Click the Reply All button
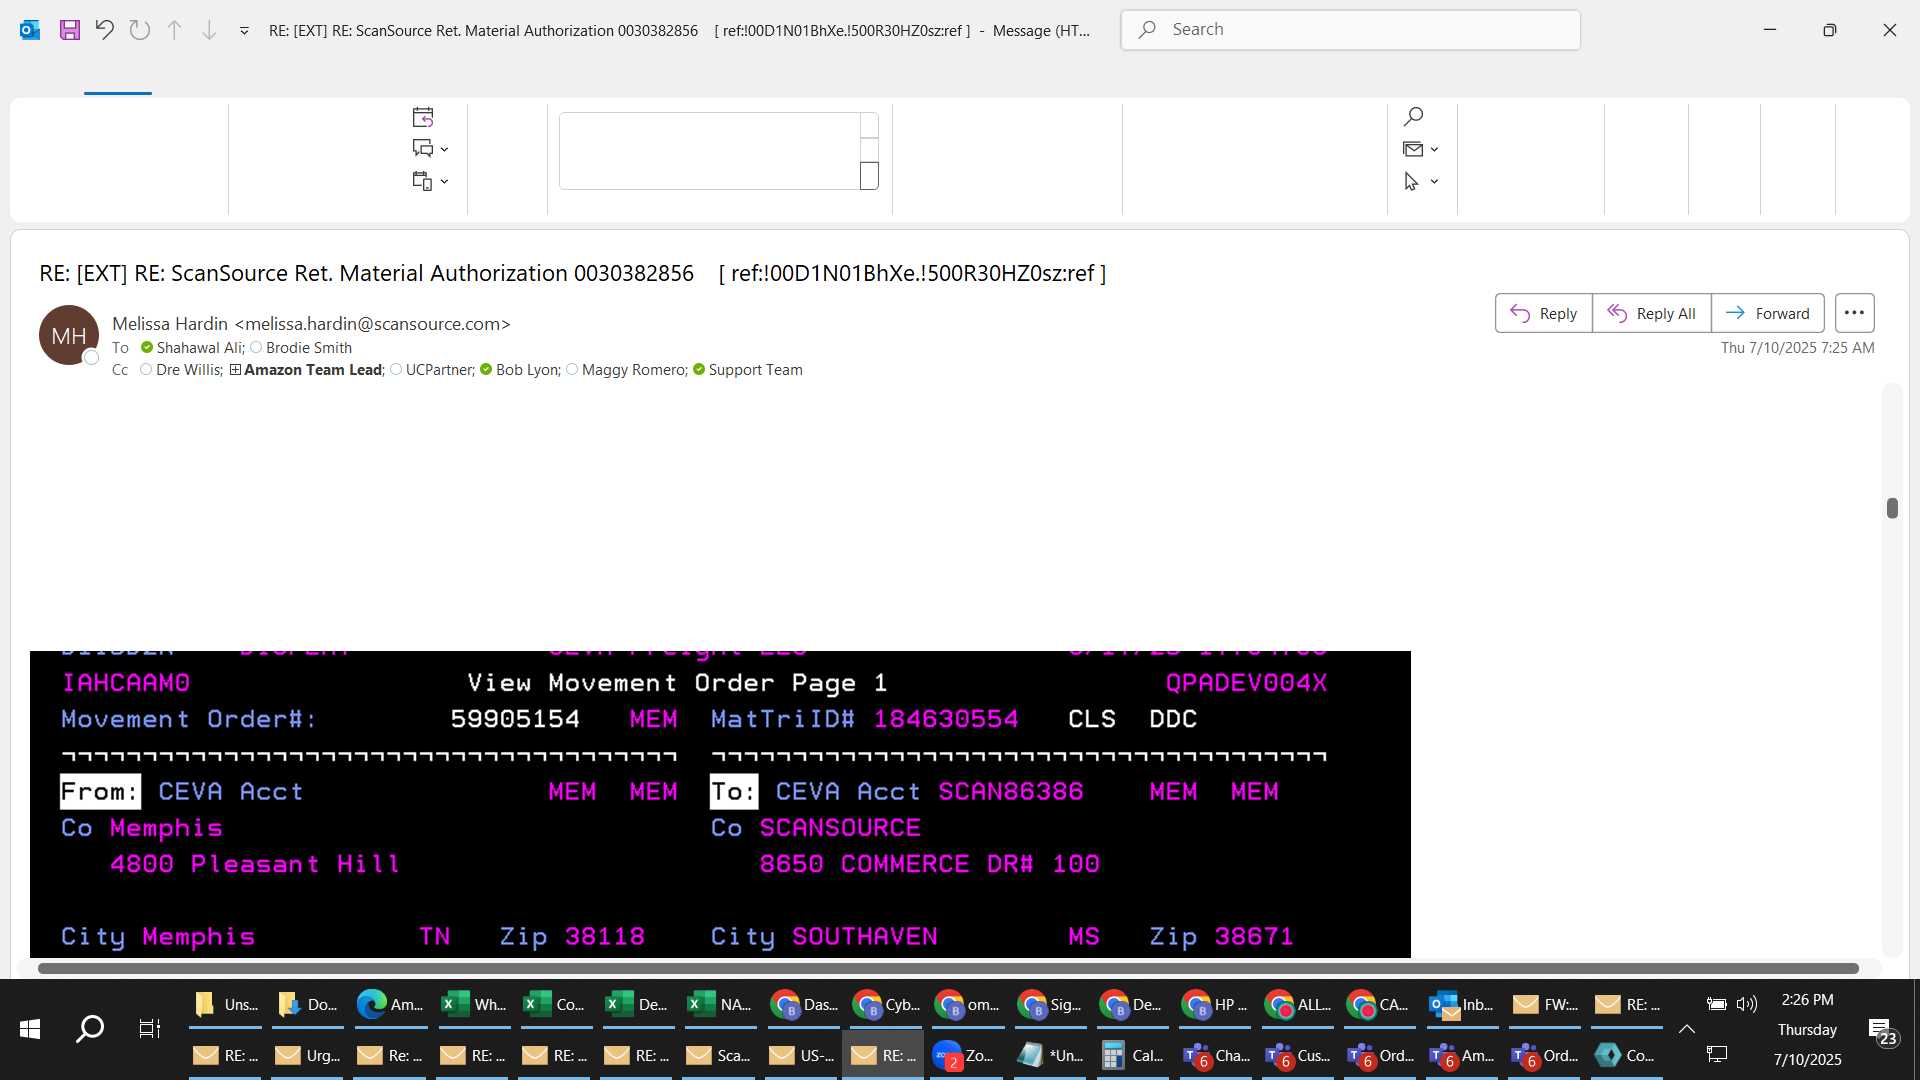1920x1080 pixels. [1651, 313]
